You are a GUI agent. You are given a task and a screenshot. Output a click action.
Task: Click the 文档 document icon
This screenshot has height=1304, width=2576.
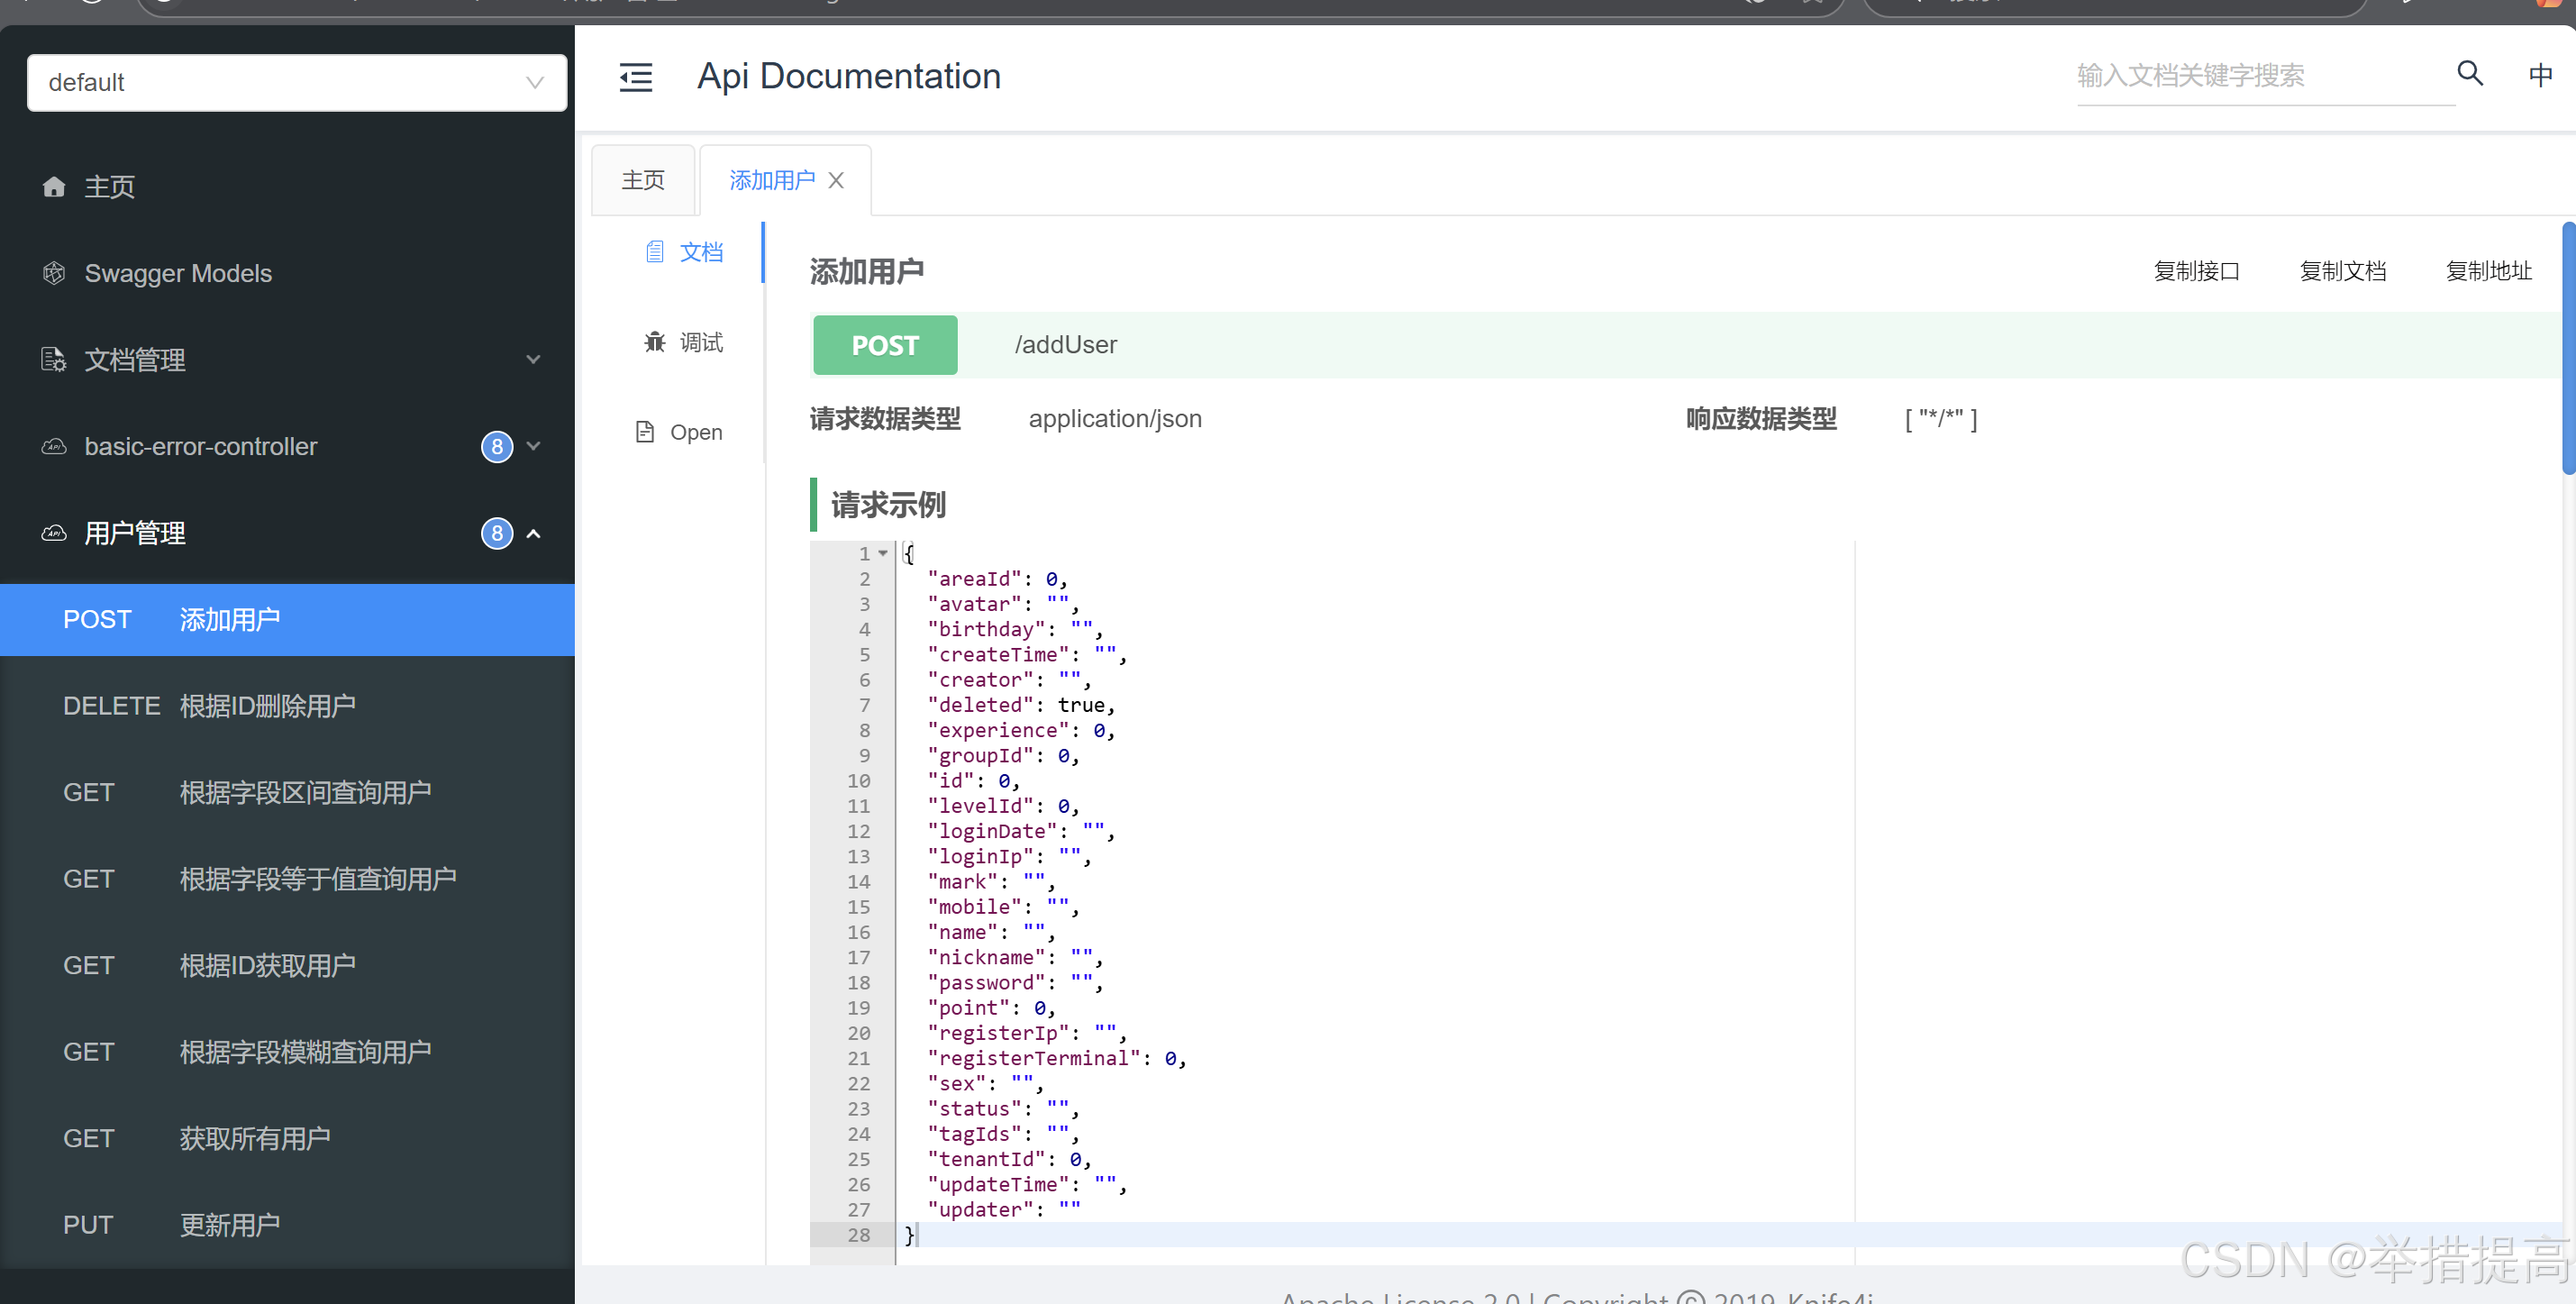655,252
